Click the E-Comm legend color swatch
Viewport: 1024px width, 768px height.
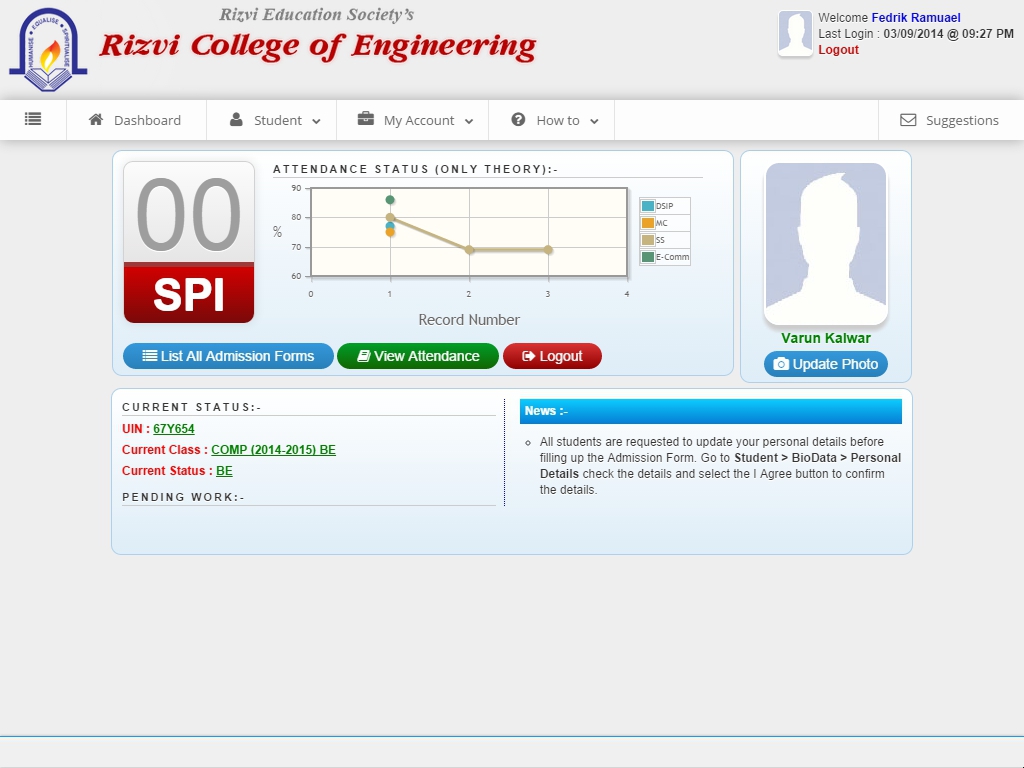(x=648, y=257)
